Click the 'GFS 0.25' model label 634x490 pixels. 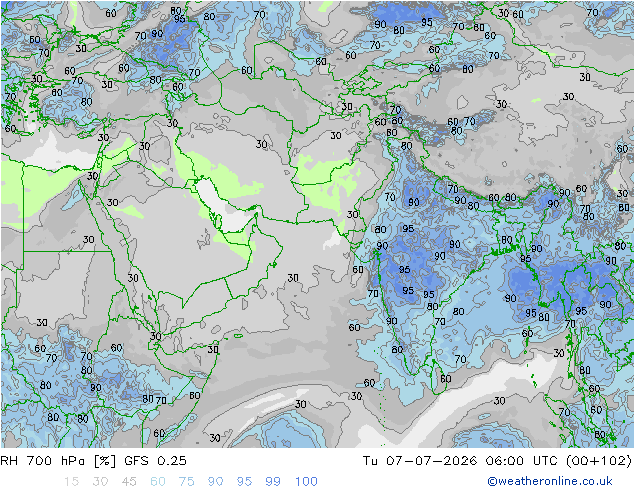(155, 460)
